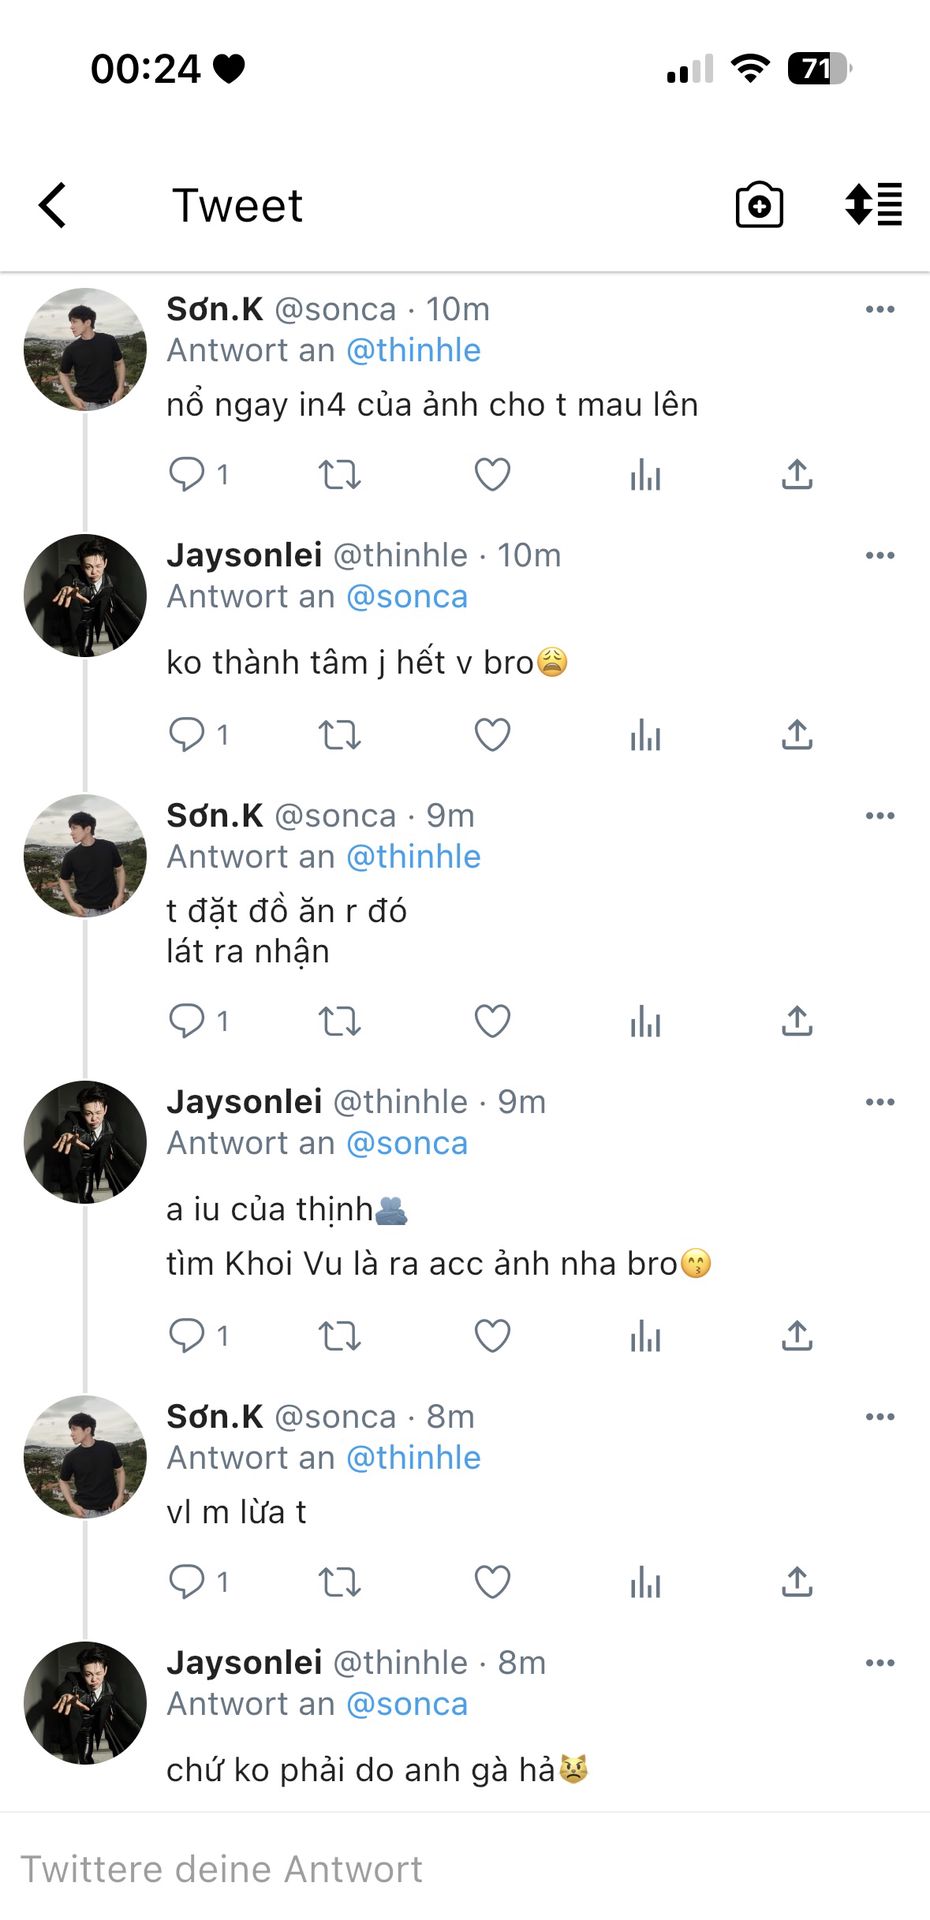The width and height of the screenshot is (930, 1920).
Task: Open @sonca mention in "ko thành tâm" reply
Action: pyautogui.click(x=407, y=597)
